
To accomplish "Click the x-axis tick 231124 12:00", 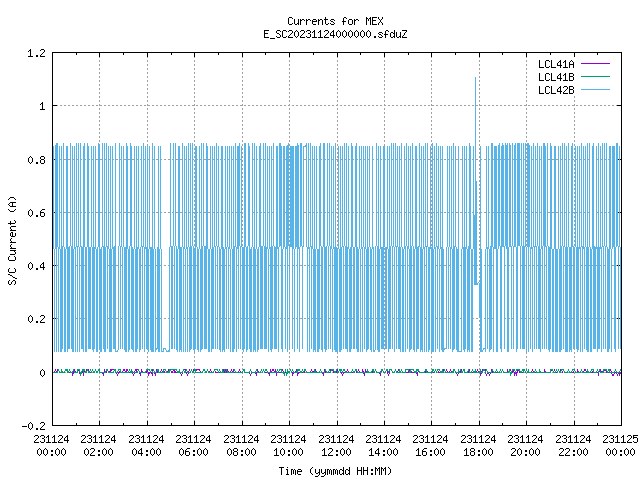I will 336,446.
